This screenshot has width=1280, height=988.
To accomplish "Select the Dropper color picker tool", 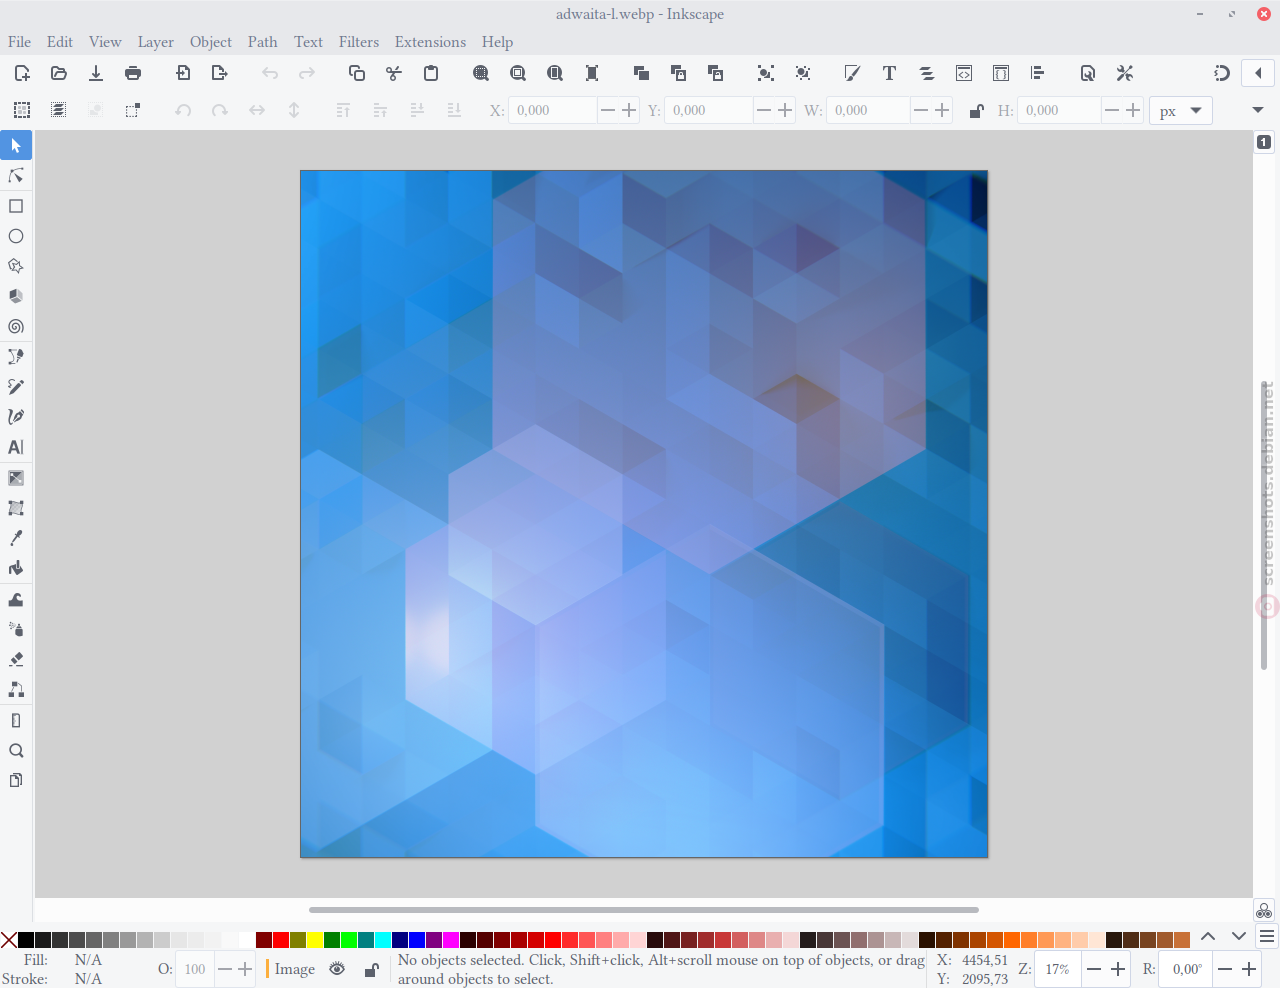I will tap(16, 538).
